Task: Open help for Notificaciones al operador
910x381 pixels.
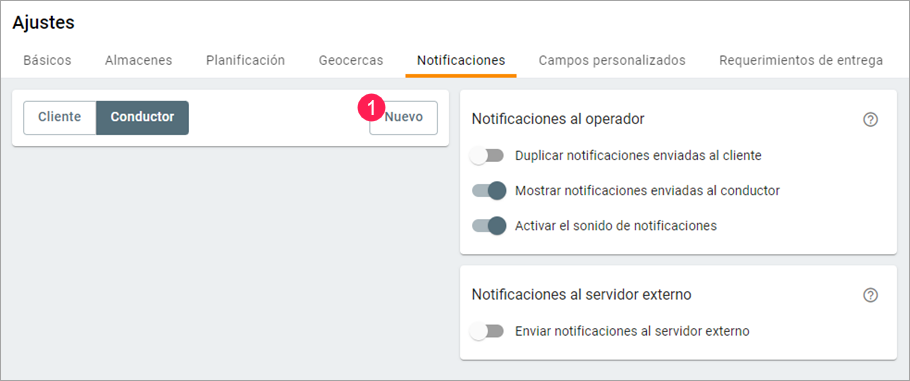Action: pos(870,120)
